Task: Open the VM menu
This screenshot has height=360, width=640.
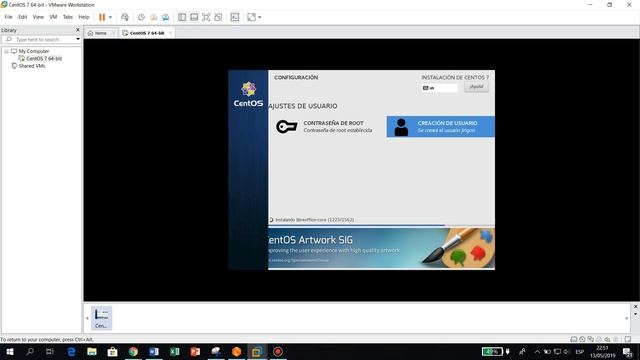Action: click(53, 17)
